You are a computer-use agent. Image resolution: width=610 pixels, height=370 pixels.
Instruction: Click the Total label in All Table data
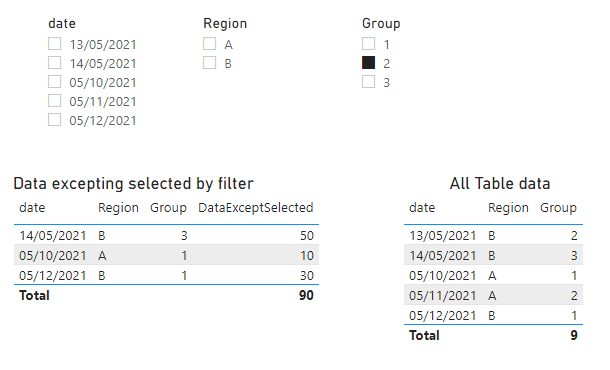pyautogui.click(x=424, y=335)
